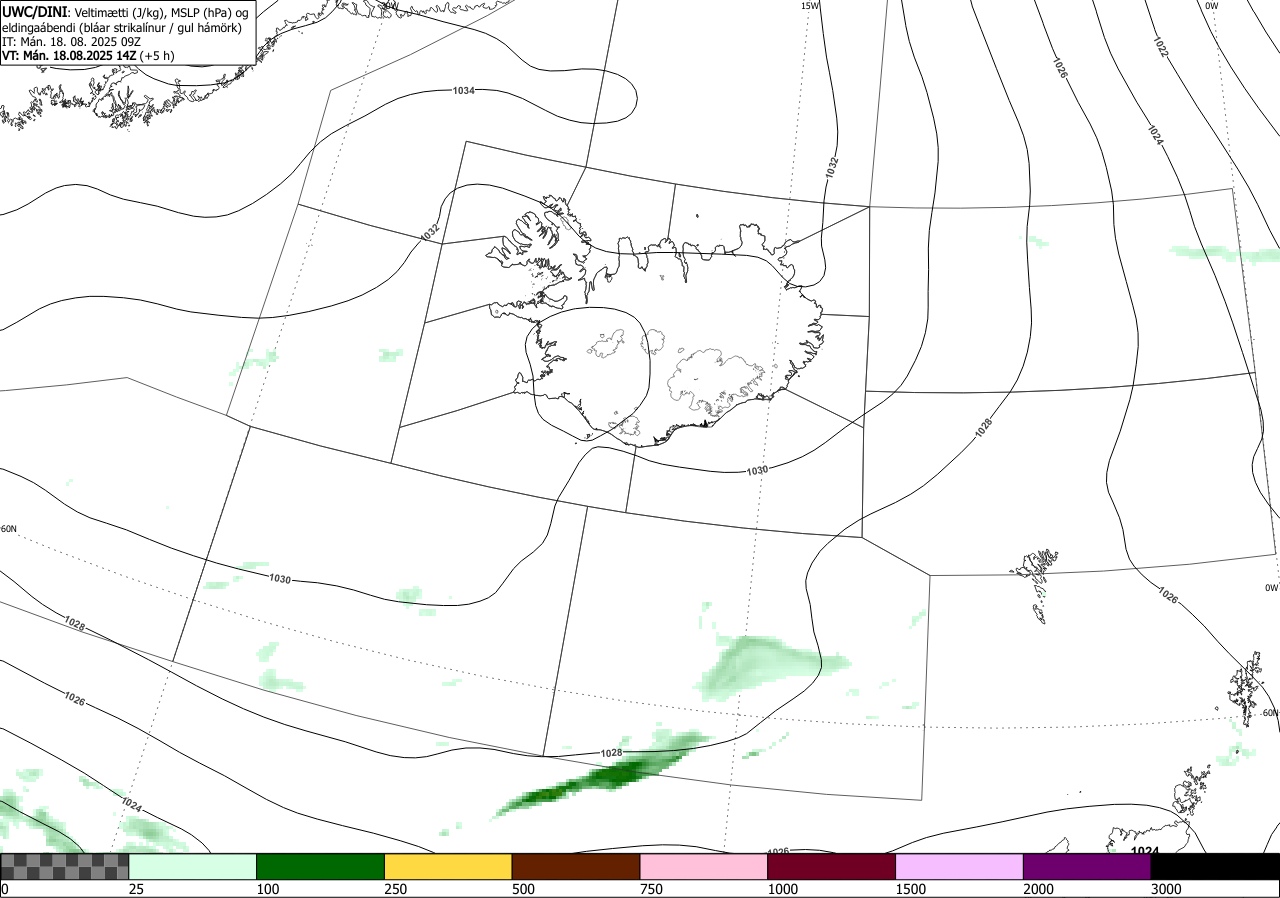This screenshot has height=898, width=1280.
Task: Click the legend value "250"
Action: pyautogui.click(x=395, y=889)
